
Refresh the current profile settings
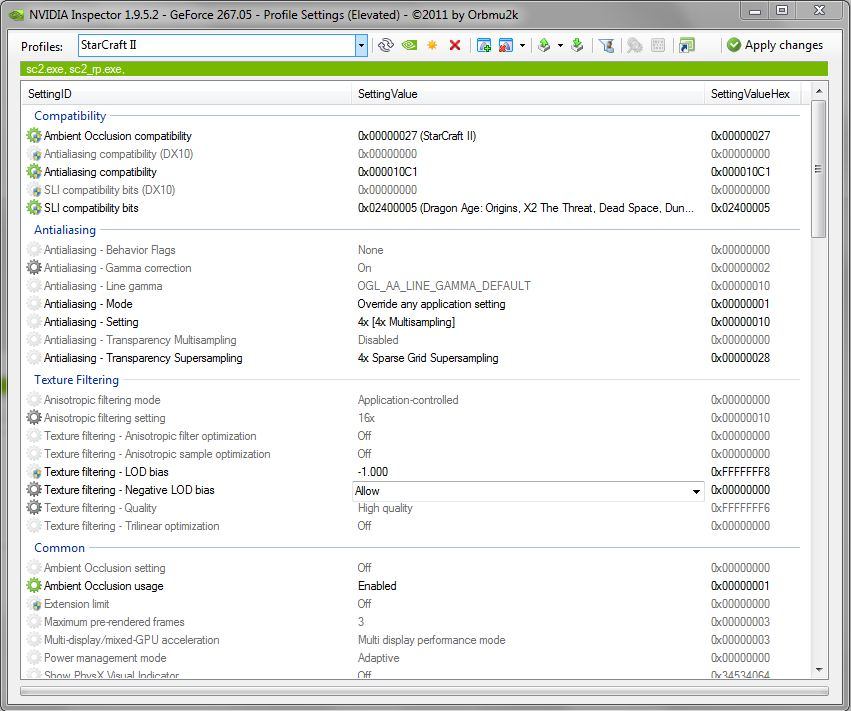tap(385, 45)
